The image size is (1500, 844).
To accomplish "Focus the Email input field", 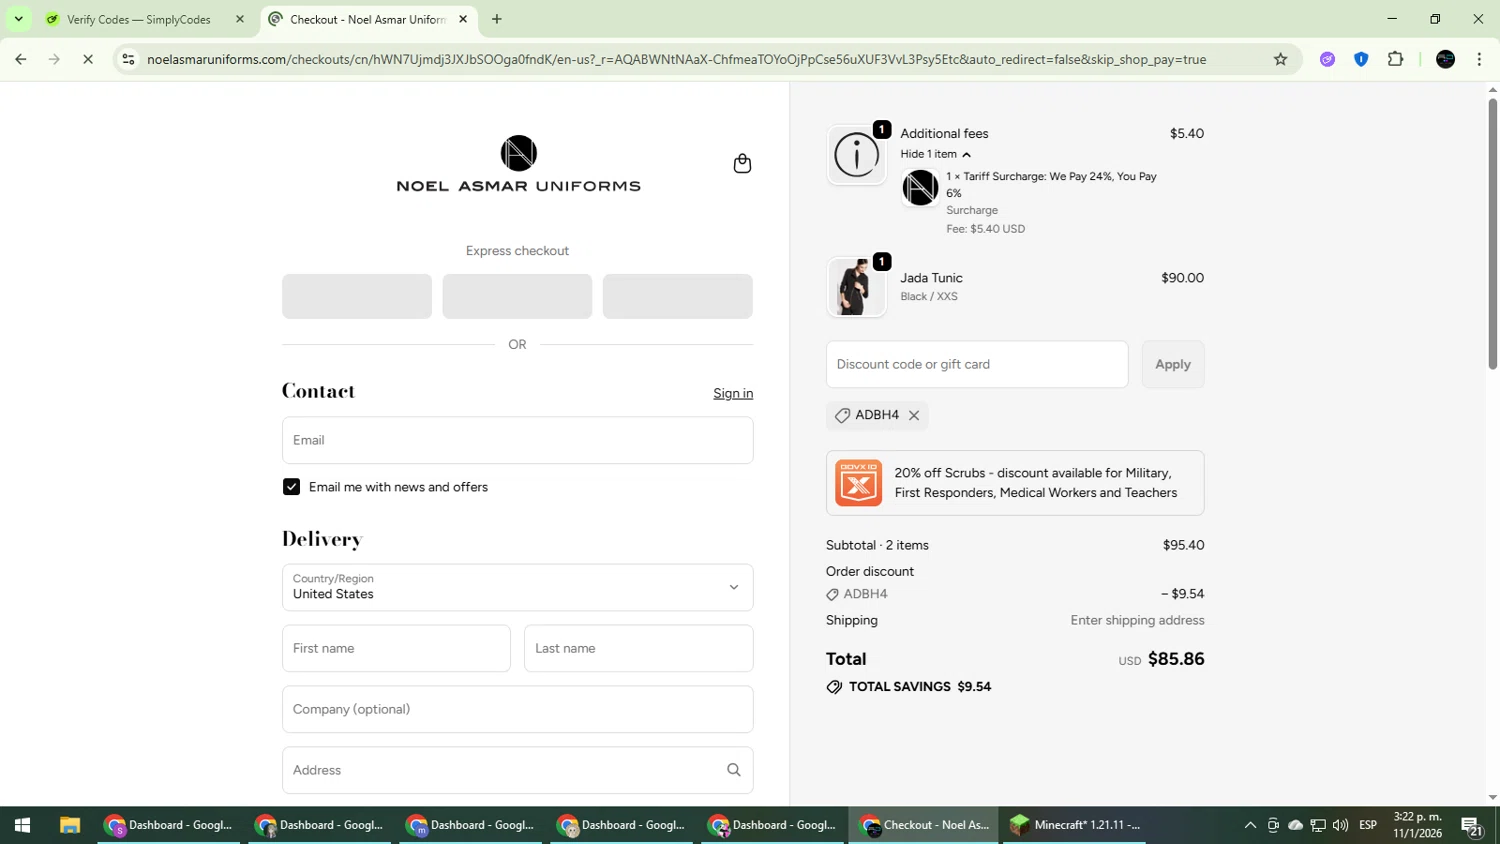I will tap(517, 440).
